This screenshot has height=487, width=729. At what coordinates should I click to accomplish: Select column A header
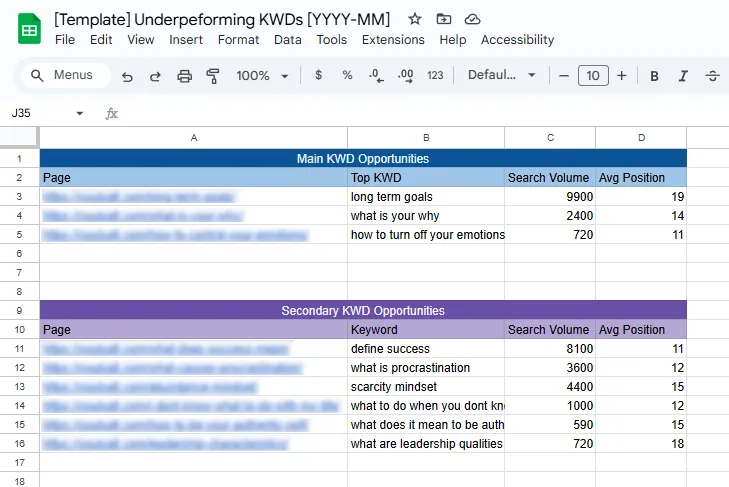click(194, 138)
